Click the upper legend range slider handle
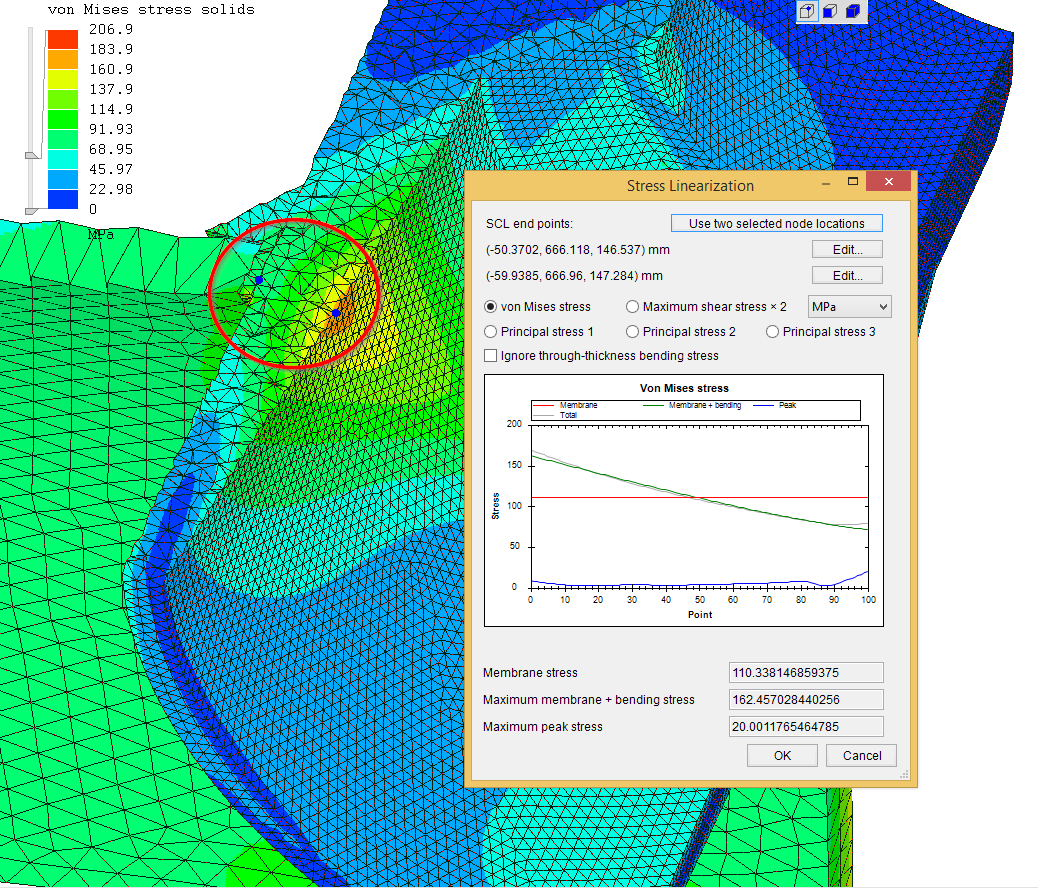1038x888 pixels. (x=32, y=155)
